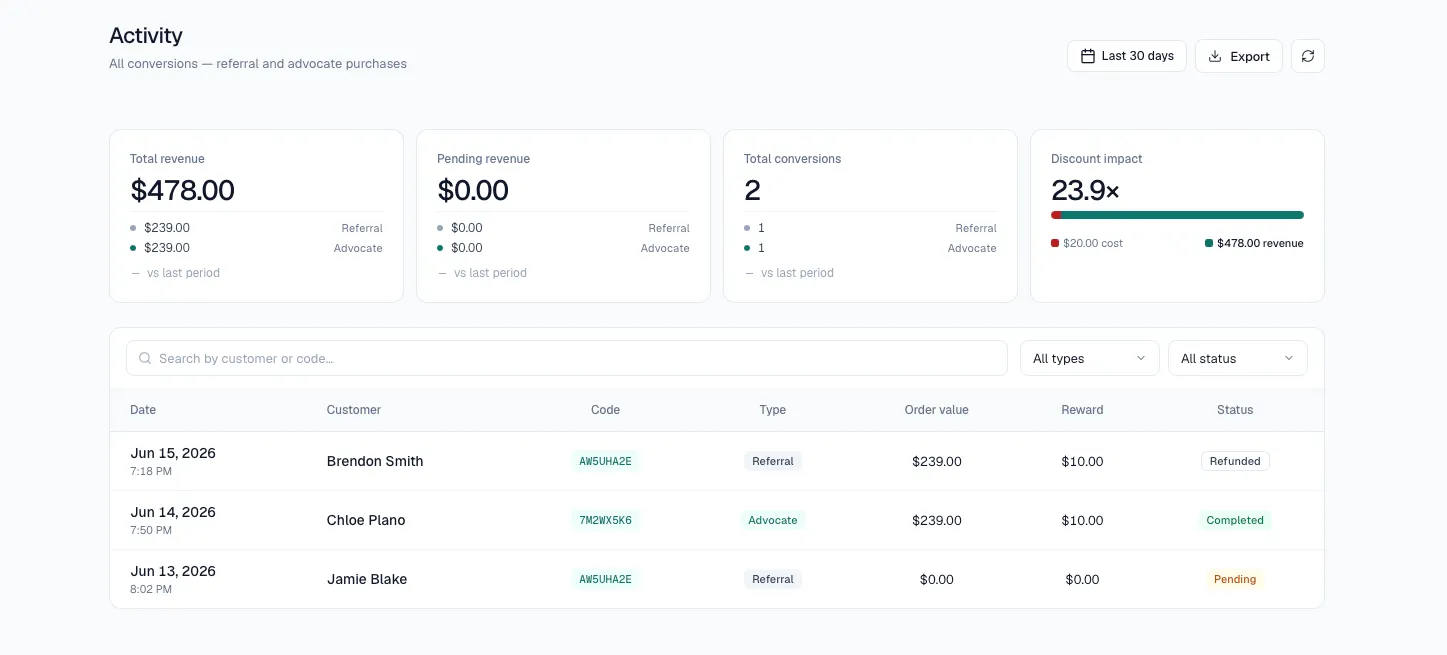Click $0.00 order value in Jamie Blake row
Viewport: 1447px width, 655px height.
coord(937,579)
